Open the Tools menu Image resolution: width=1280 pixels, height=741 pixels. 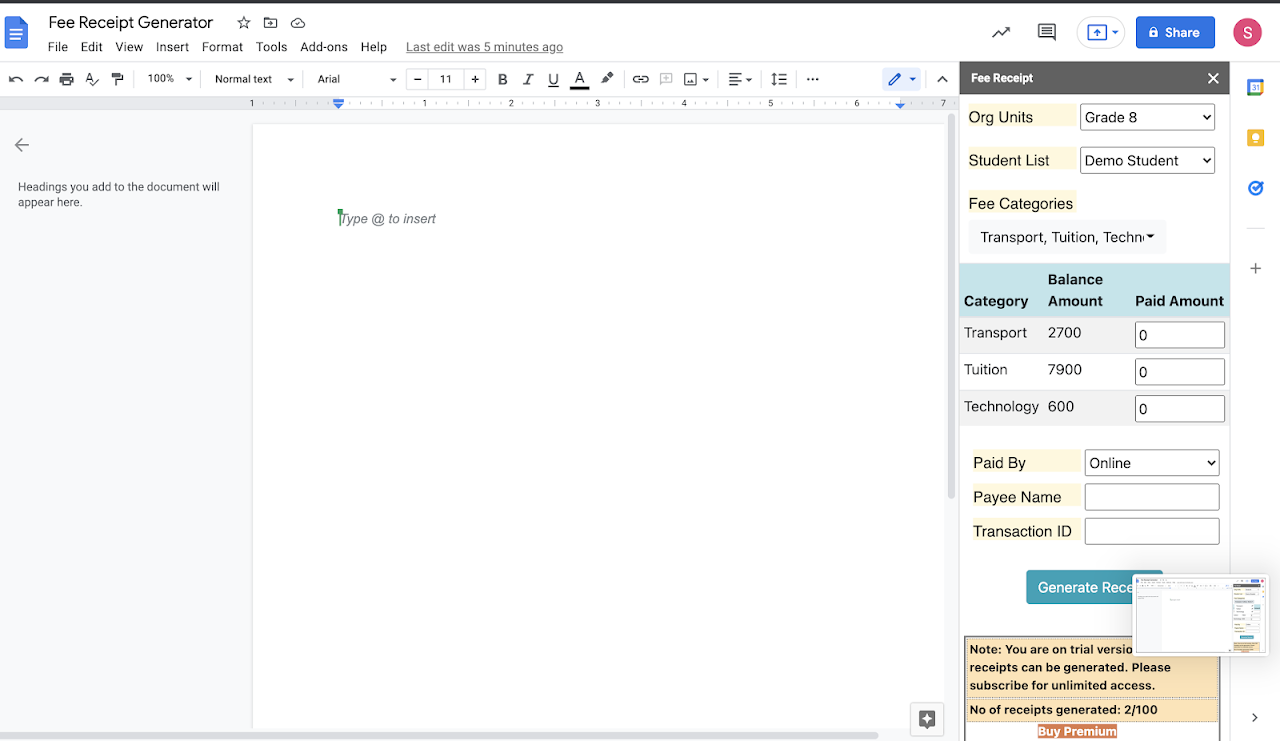[x=271, y=47]
